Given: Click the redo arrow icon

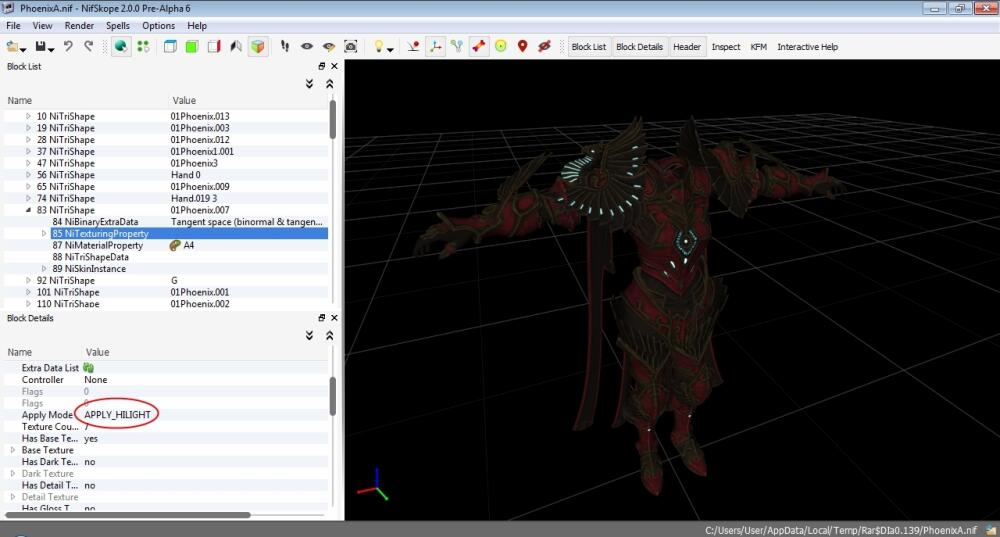Looking at the screenshot, I should click(89, 46).
